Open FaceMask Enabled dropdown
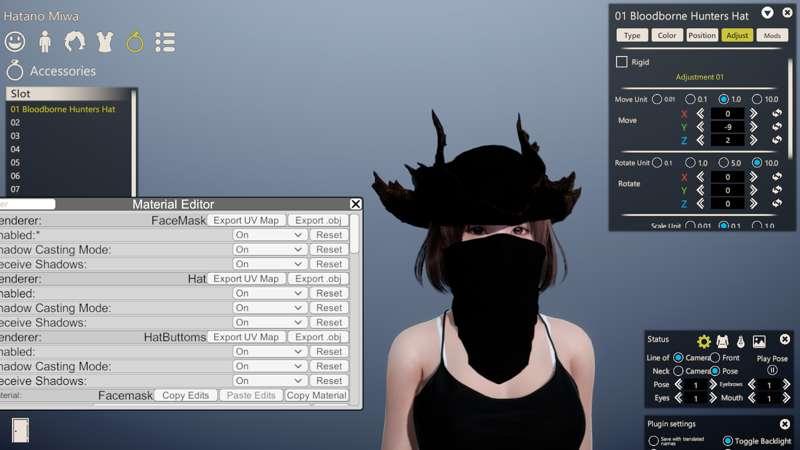 coord(269,235)
